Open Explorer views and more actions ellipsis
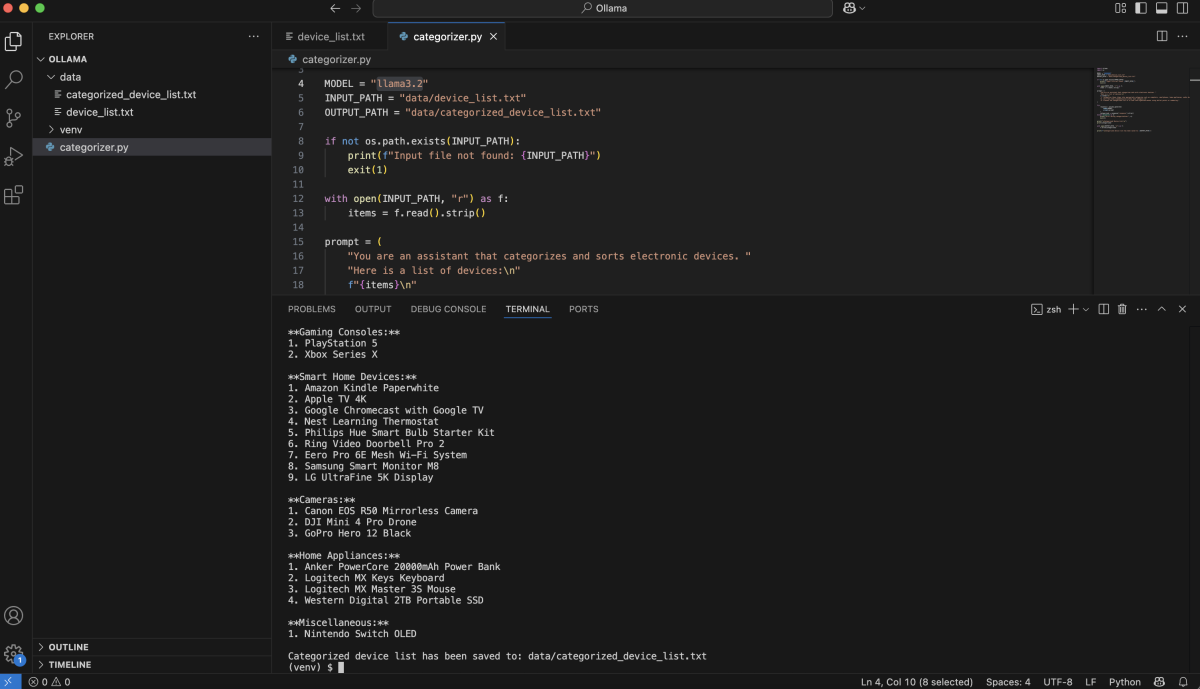This screenshot has width=1200, height=689. pyautogui.click(x=253, y=36)
